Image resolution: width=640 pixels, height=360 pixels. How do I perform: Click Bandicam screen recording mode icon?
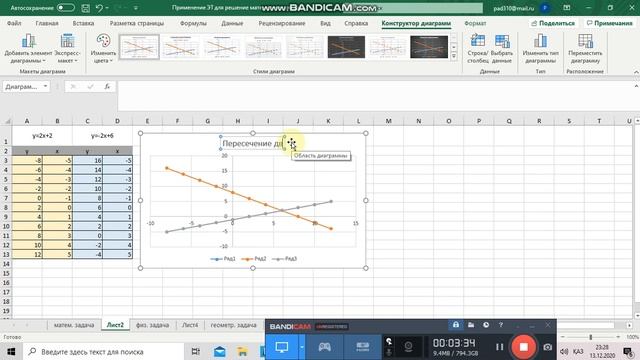pos(282,347)
